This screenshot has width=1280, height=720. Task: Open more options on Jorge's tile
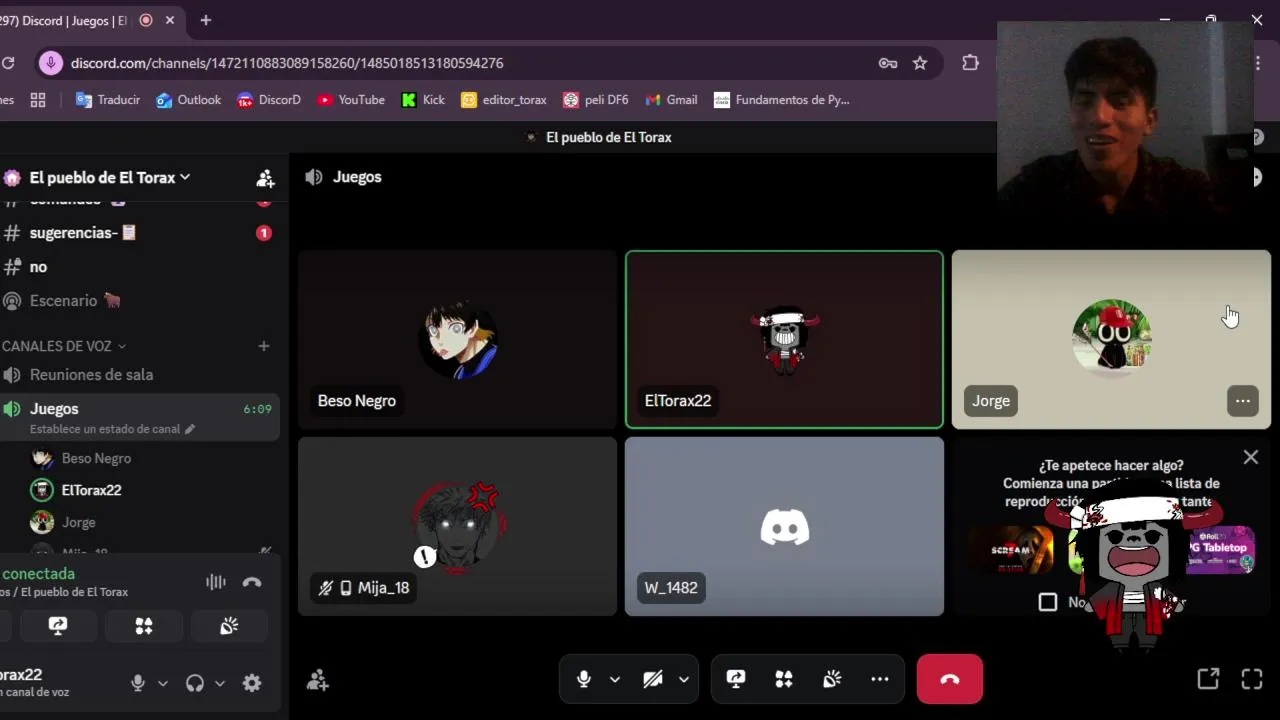[x=1243, y=401]
